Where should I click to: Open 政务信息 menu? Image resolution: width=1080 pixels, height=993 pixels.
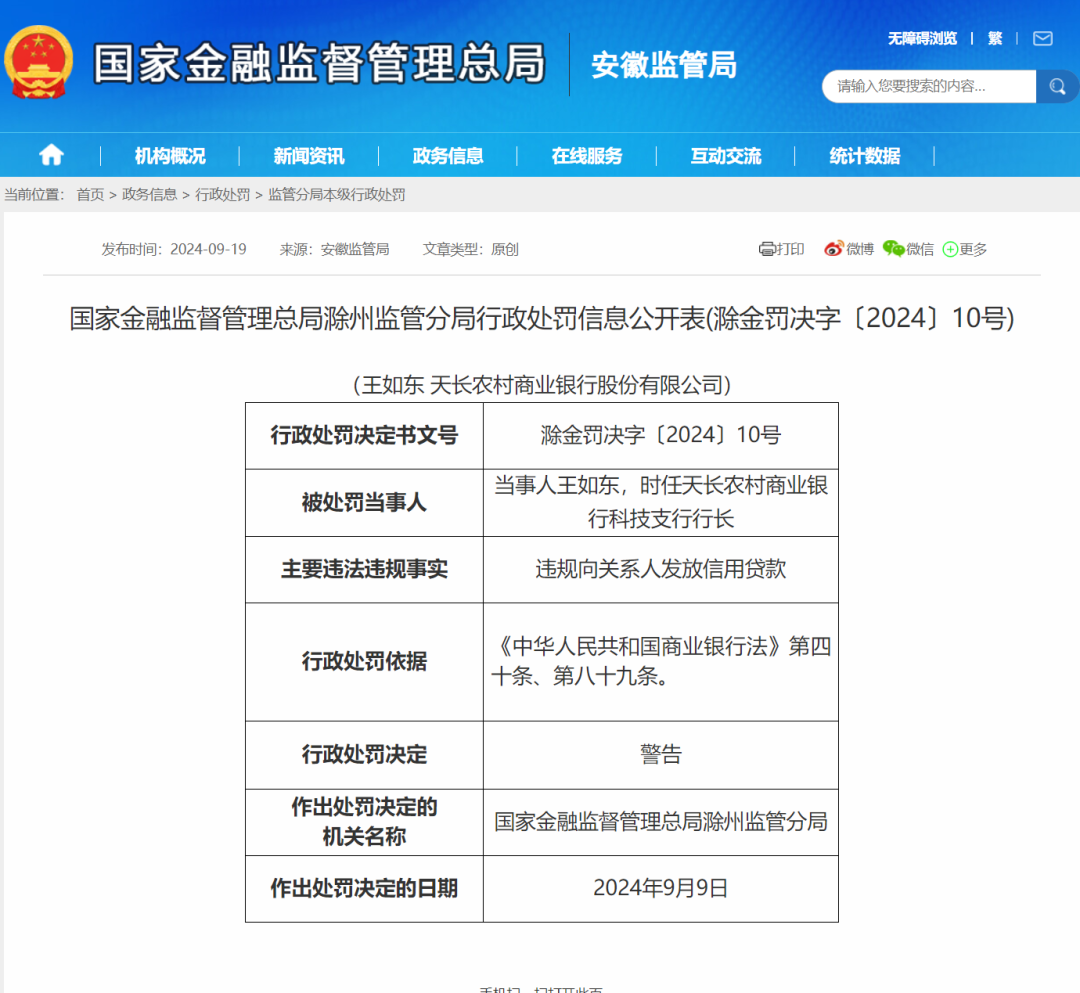448,156
